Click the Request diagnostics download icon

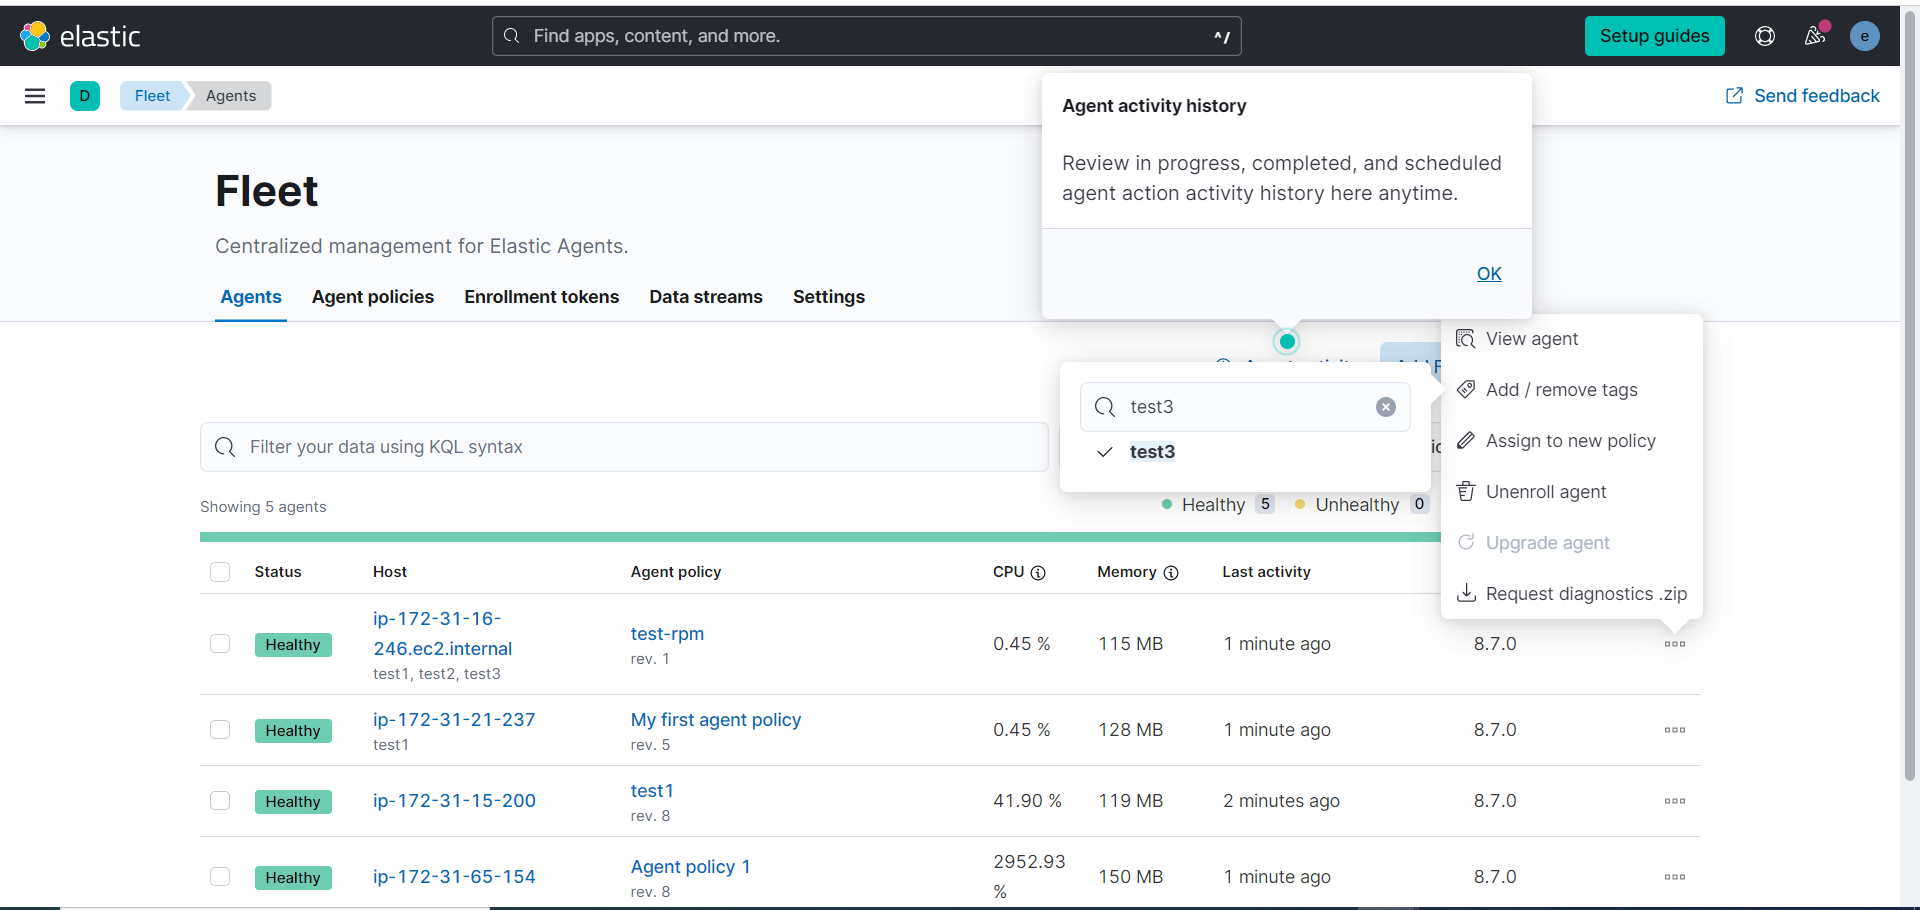[x=1466, y=593]
